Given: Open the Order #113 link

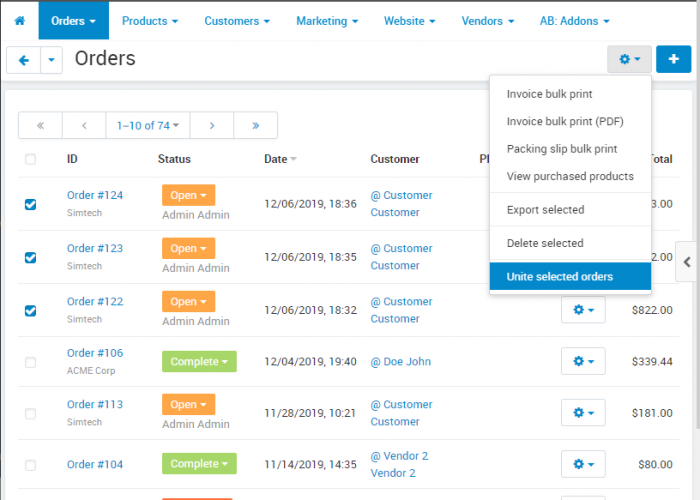Looking at the screenshot, I should (x=95, y=404).
